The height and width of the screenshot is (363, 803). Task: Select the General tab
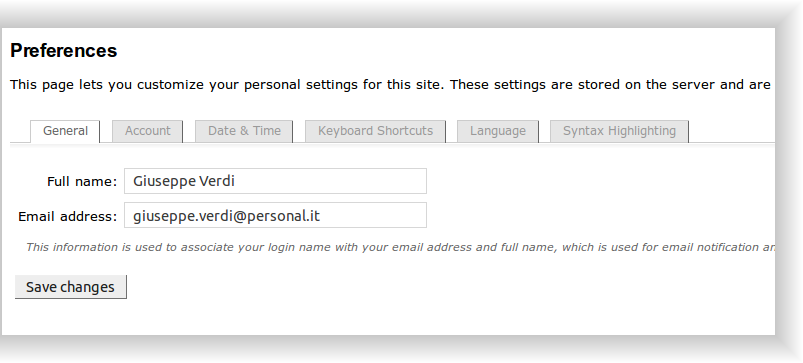click(65, 131)
